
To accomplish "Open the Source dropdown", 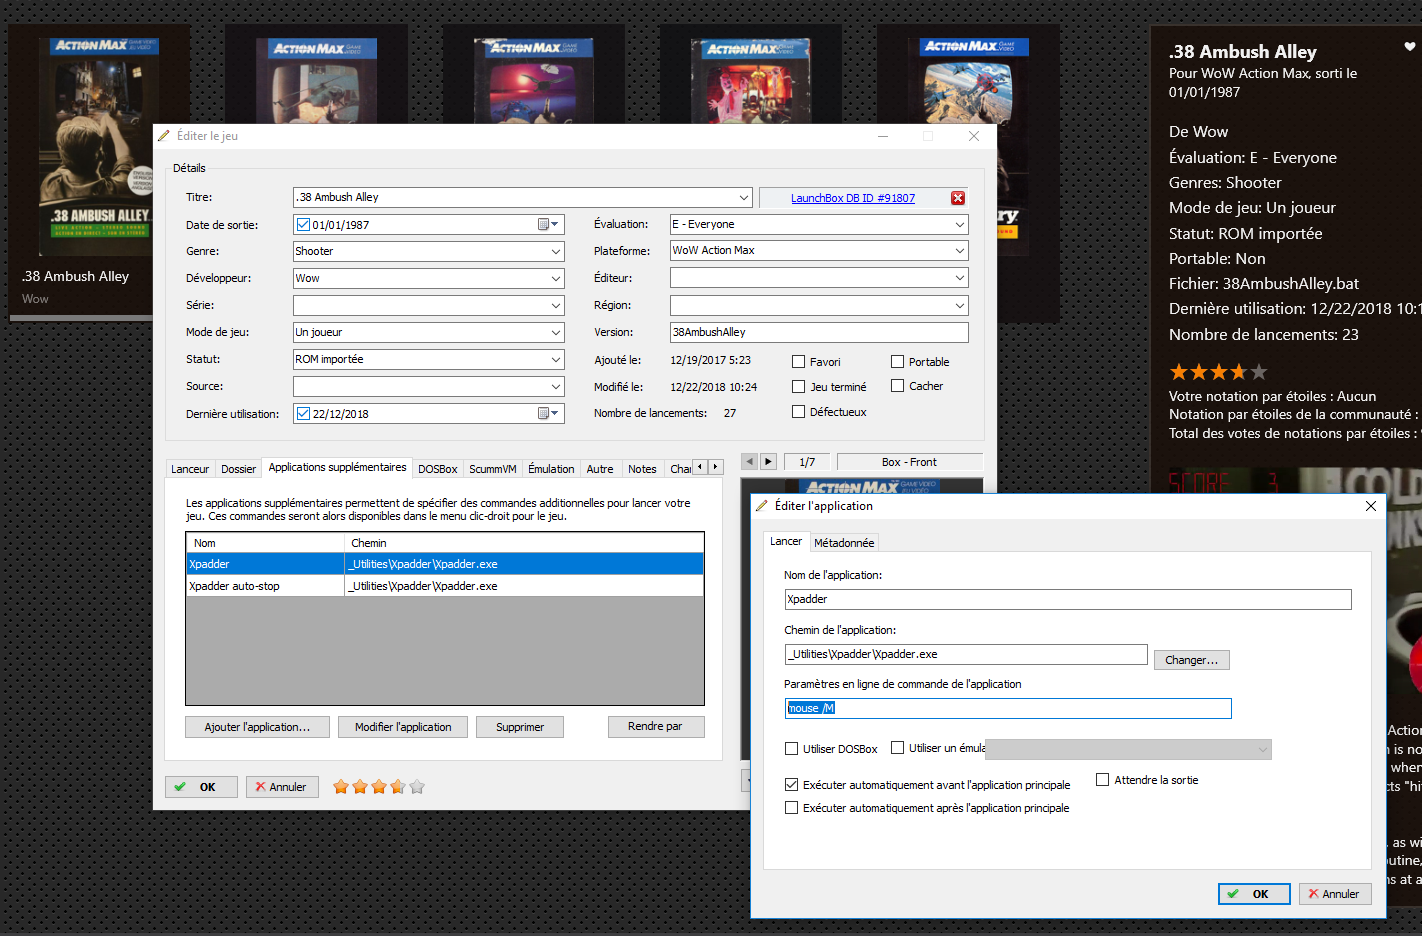I will tap(556, 387).
